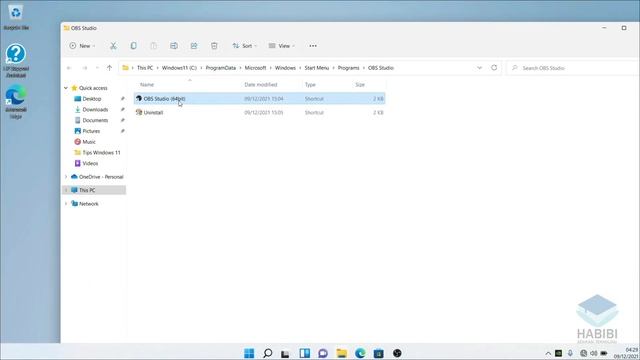Go up one folder with the up arrow
640x360 pixels.
click(109, 68)
